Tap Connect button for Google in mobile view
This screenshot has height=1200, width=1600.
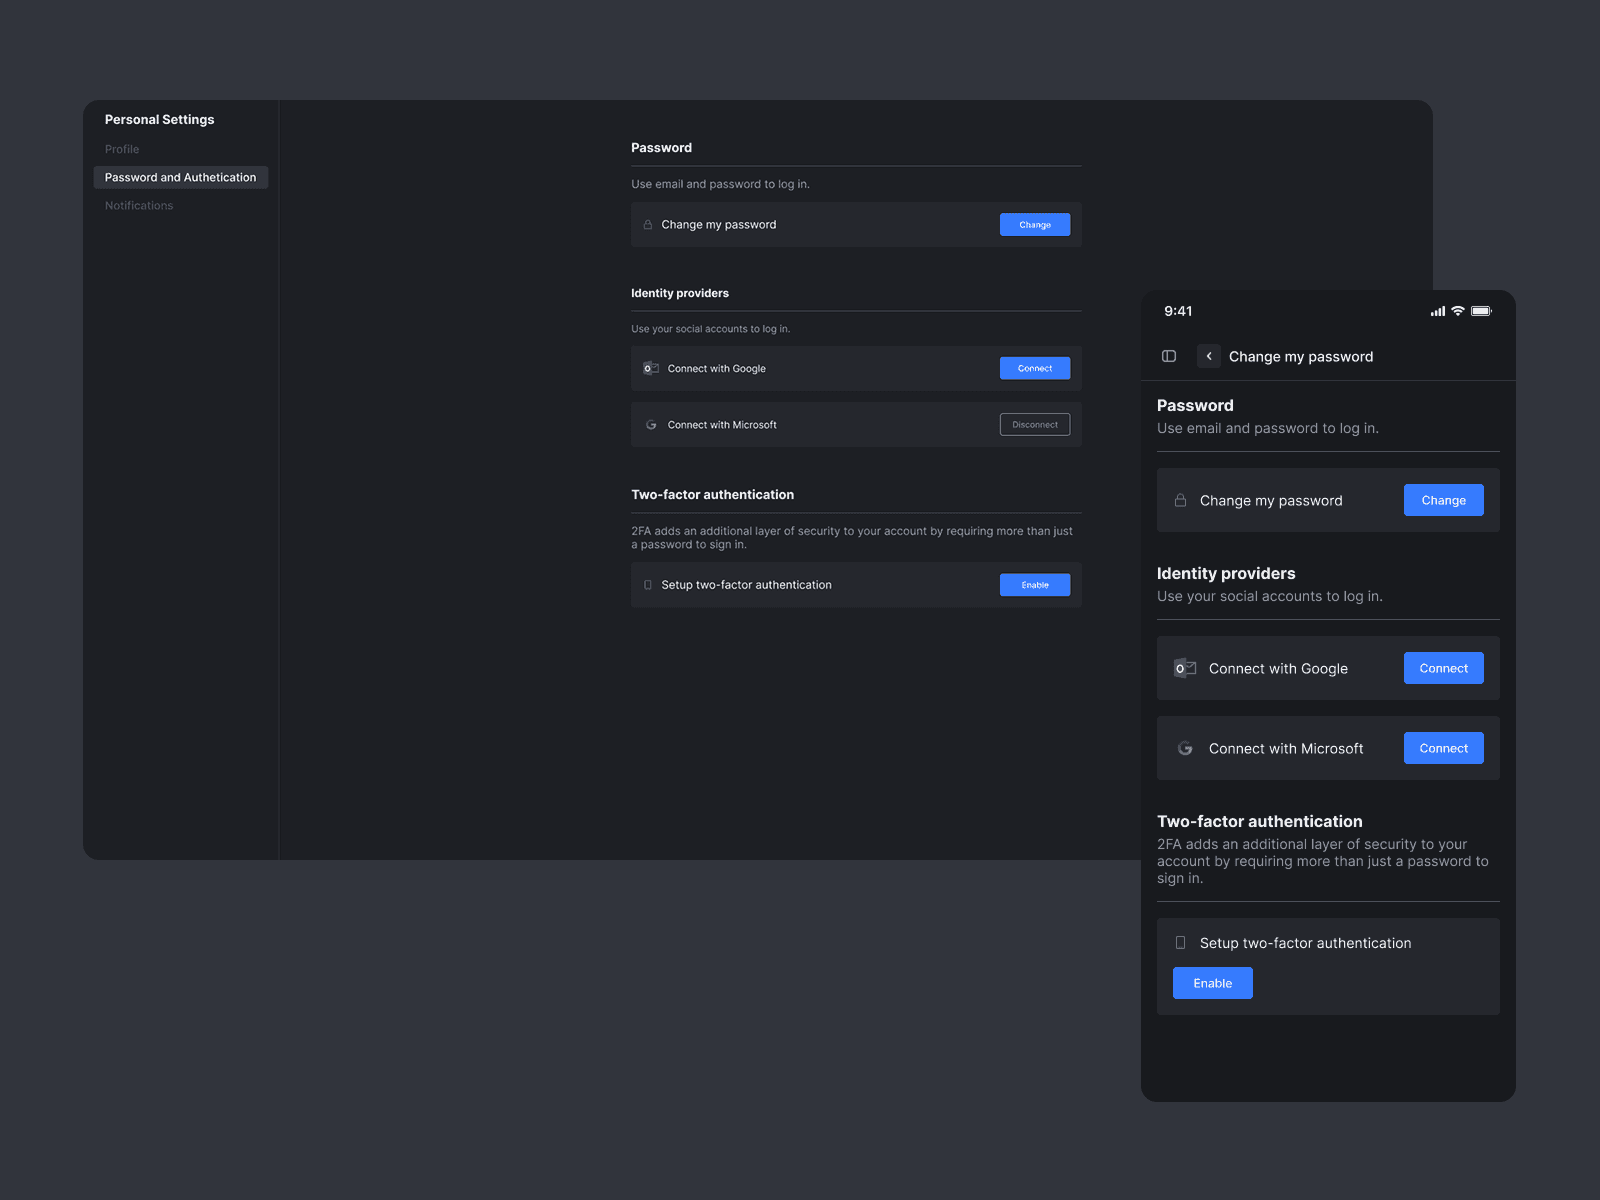[x=1444, y=668]
